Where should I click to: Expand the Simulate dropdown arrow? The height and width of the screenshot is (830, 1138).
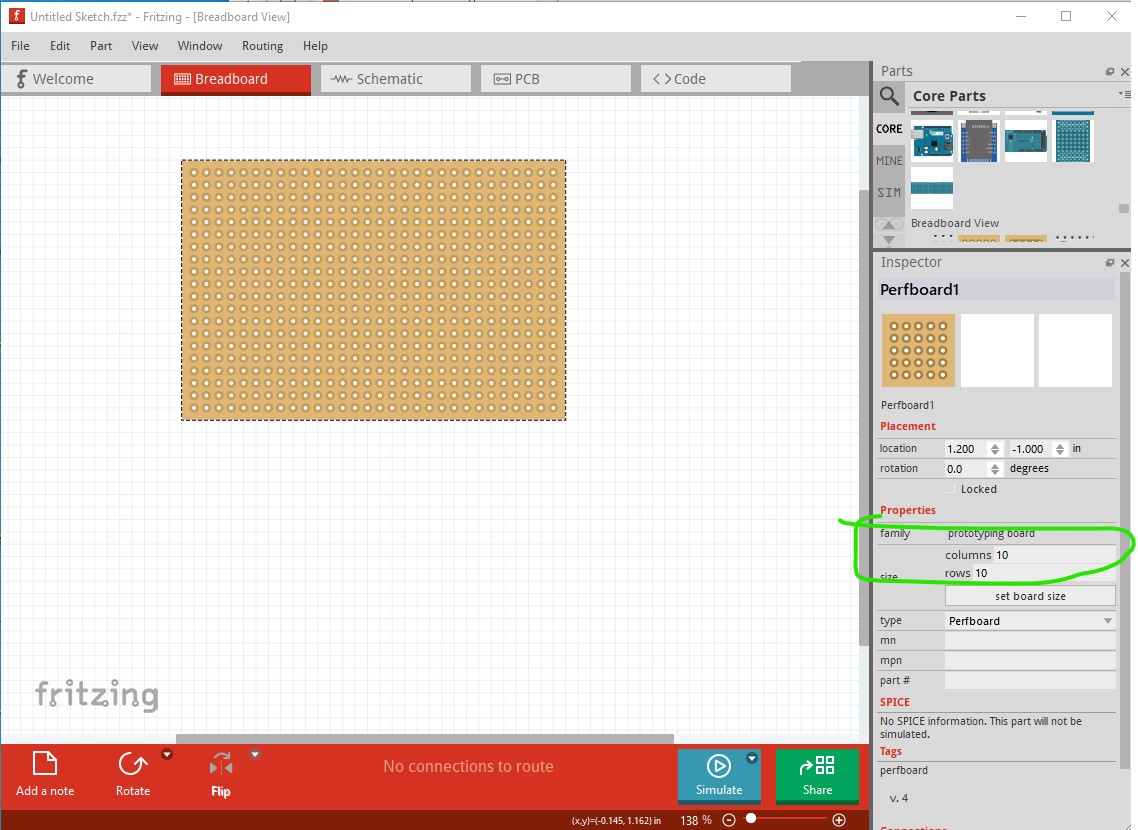[752, 758]
